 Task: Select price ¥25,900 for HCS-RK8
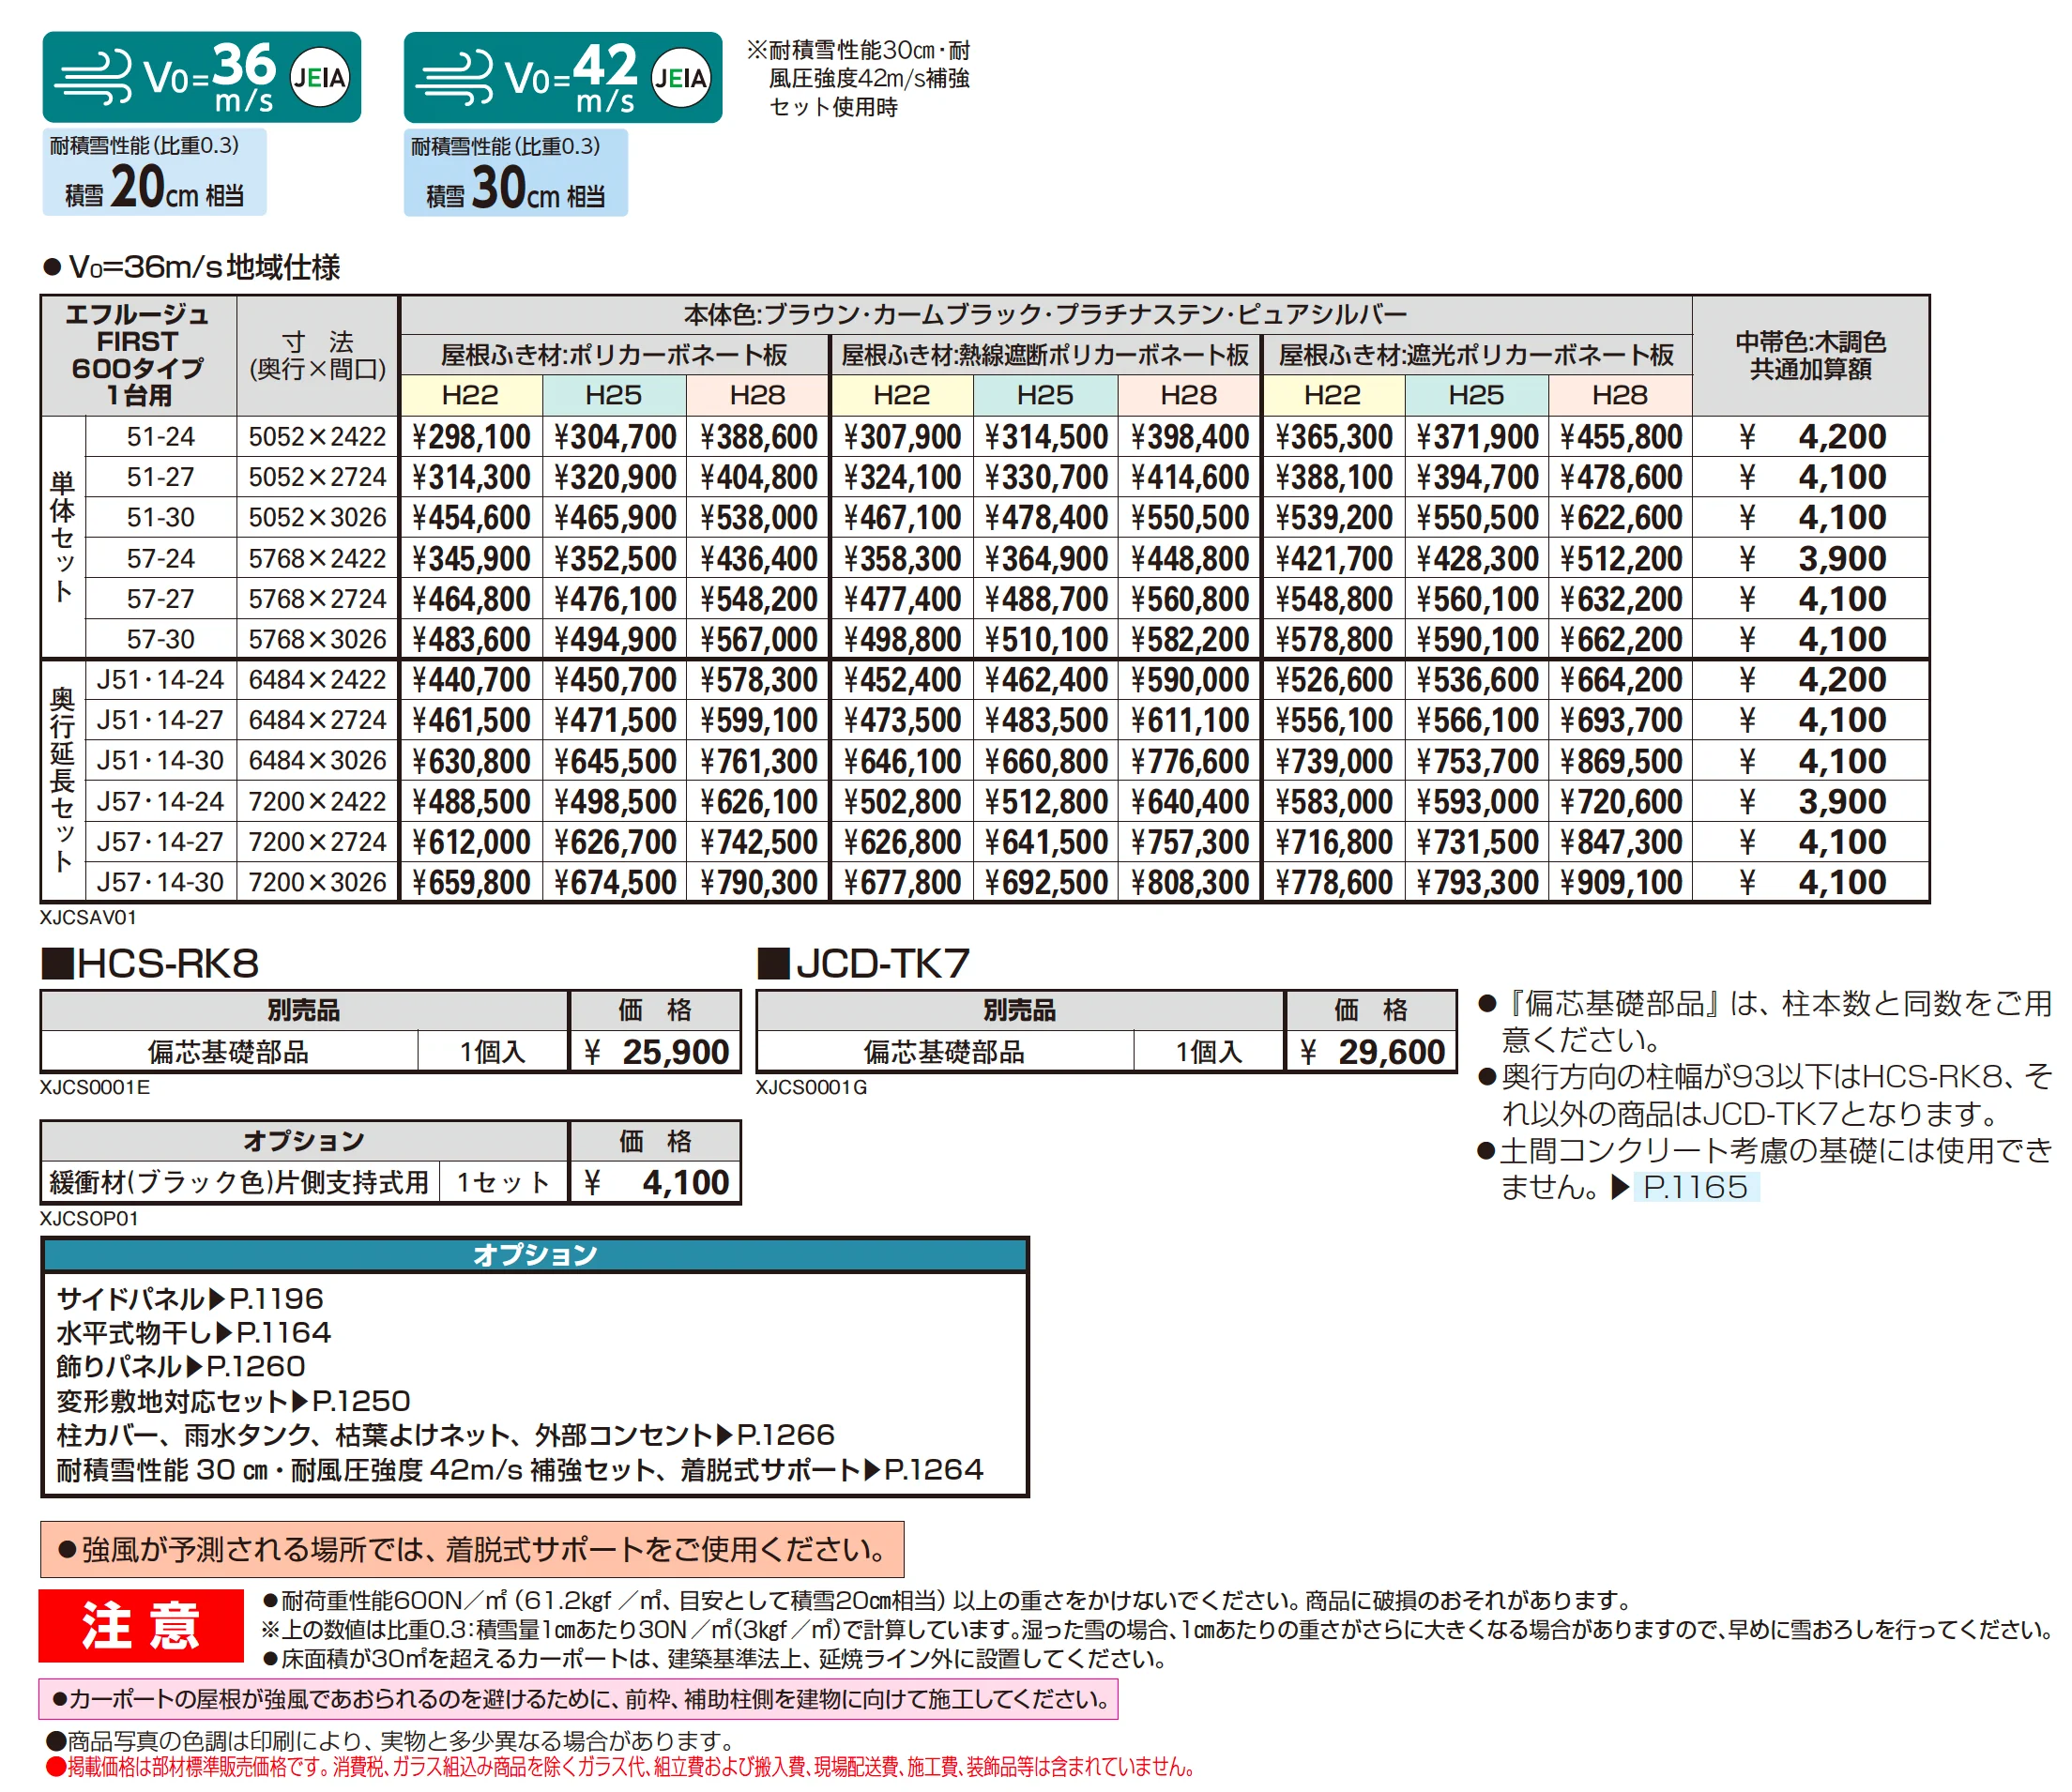(x=656, y=1052)
